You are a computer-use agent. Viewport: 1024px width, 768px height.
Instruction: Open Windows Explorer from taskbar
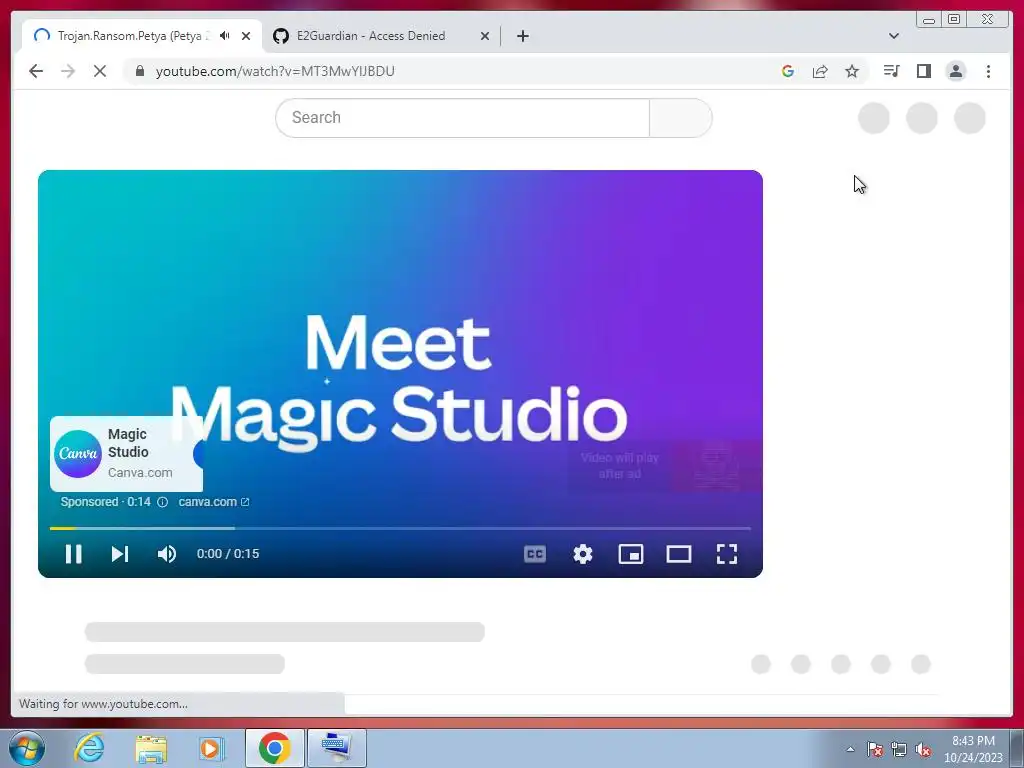click(x=151, y=748)
